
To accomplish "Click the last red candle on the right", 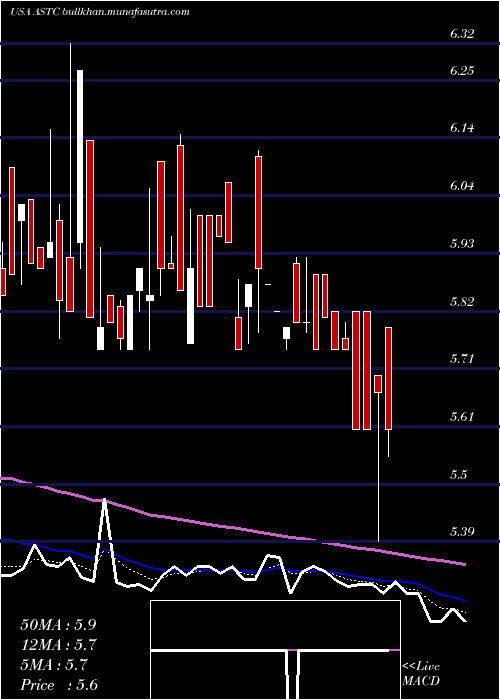I will 388,379.
